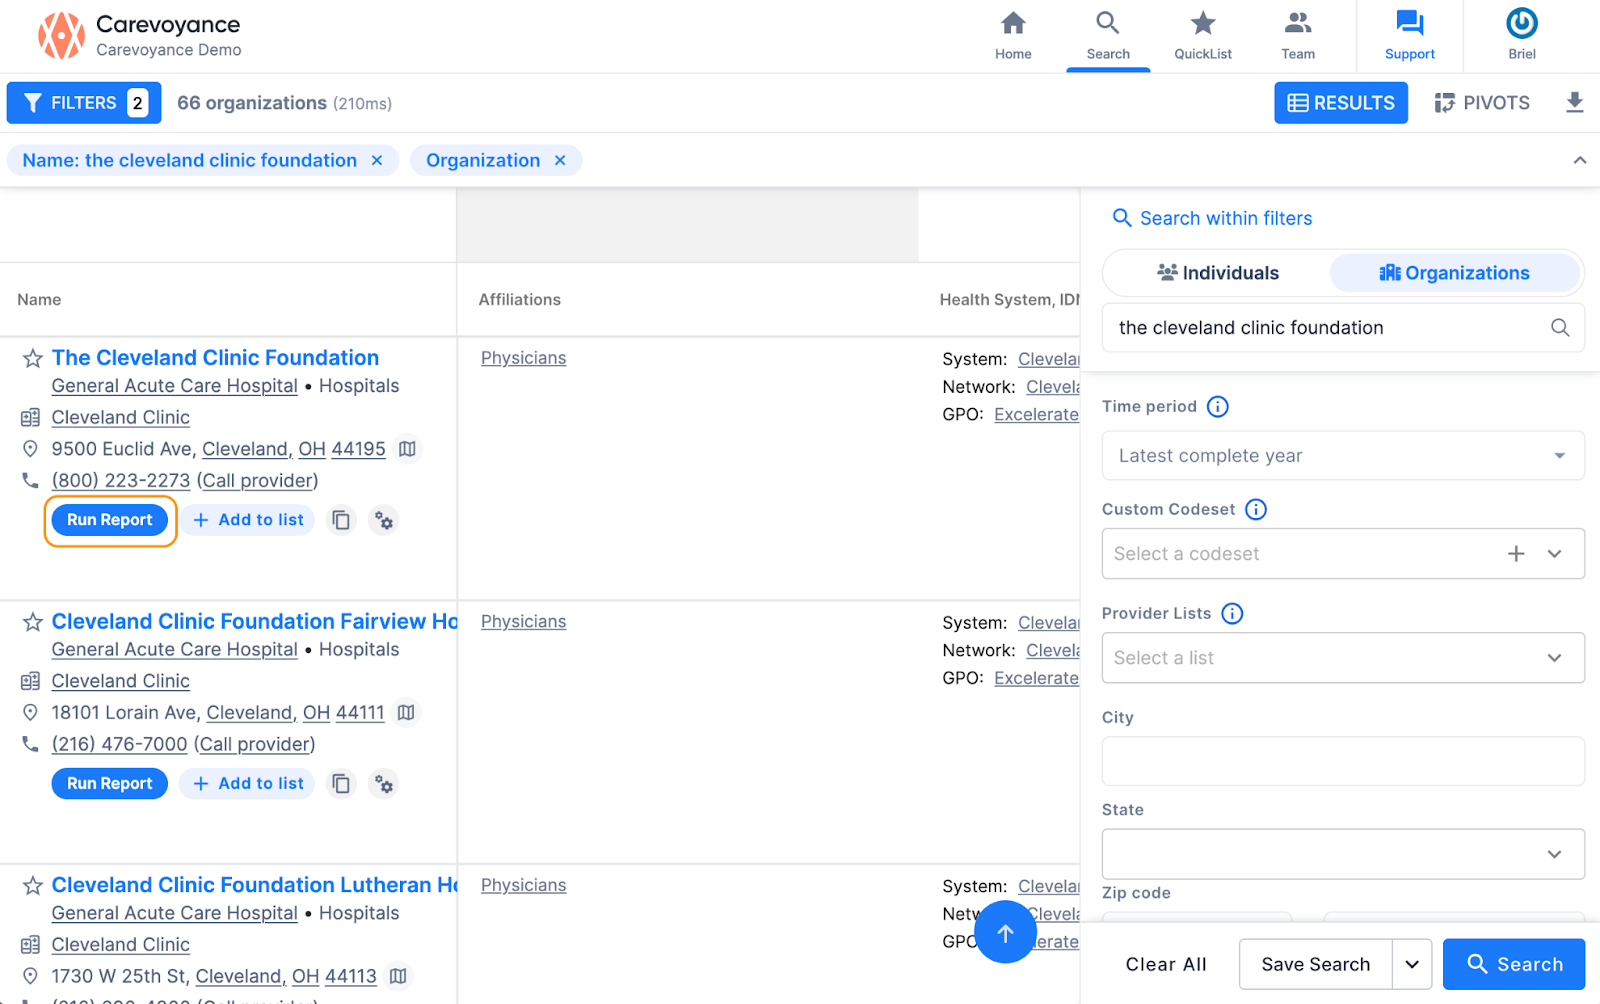Open The Cleveland Clinic Foundation profile

click(x=215, y=358)
